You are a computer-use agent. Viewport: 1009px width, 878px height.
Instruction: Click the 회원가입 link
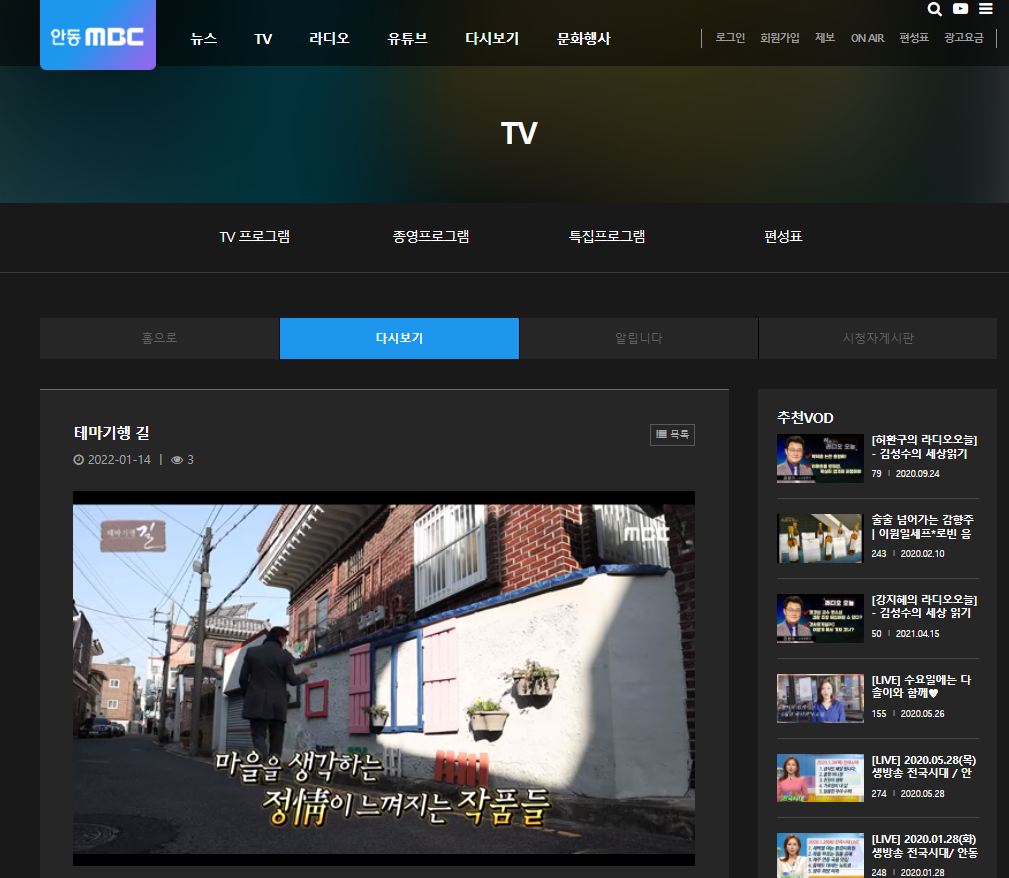(x=779, y=38)
